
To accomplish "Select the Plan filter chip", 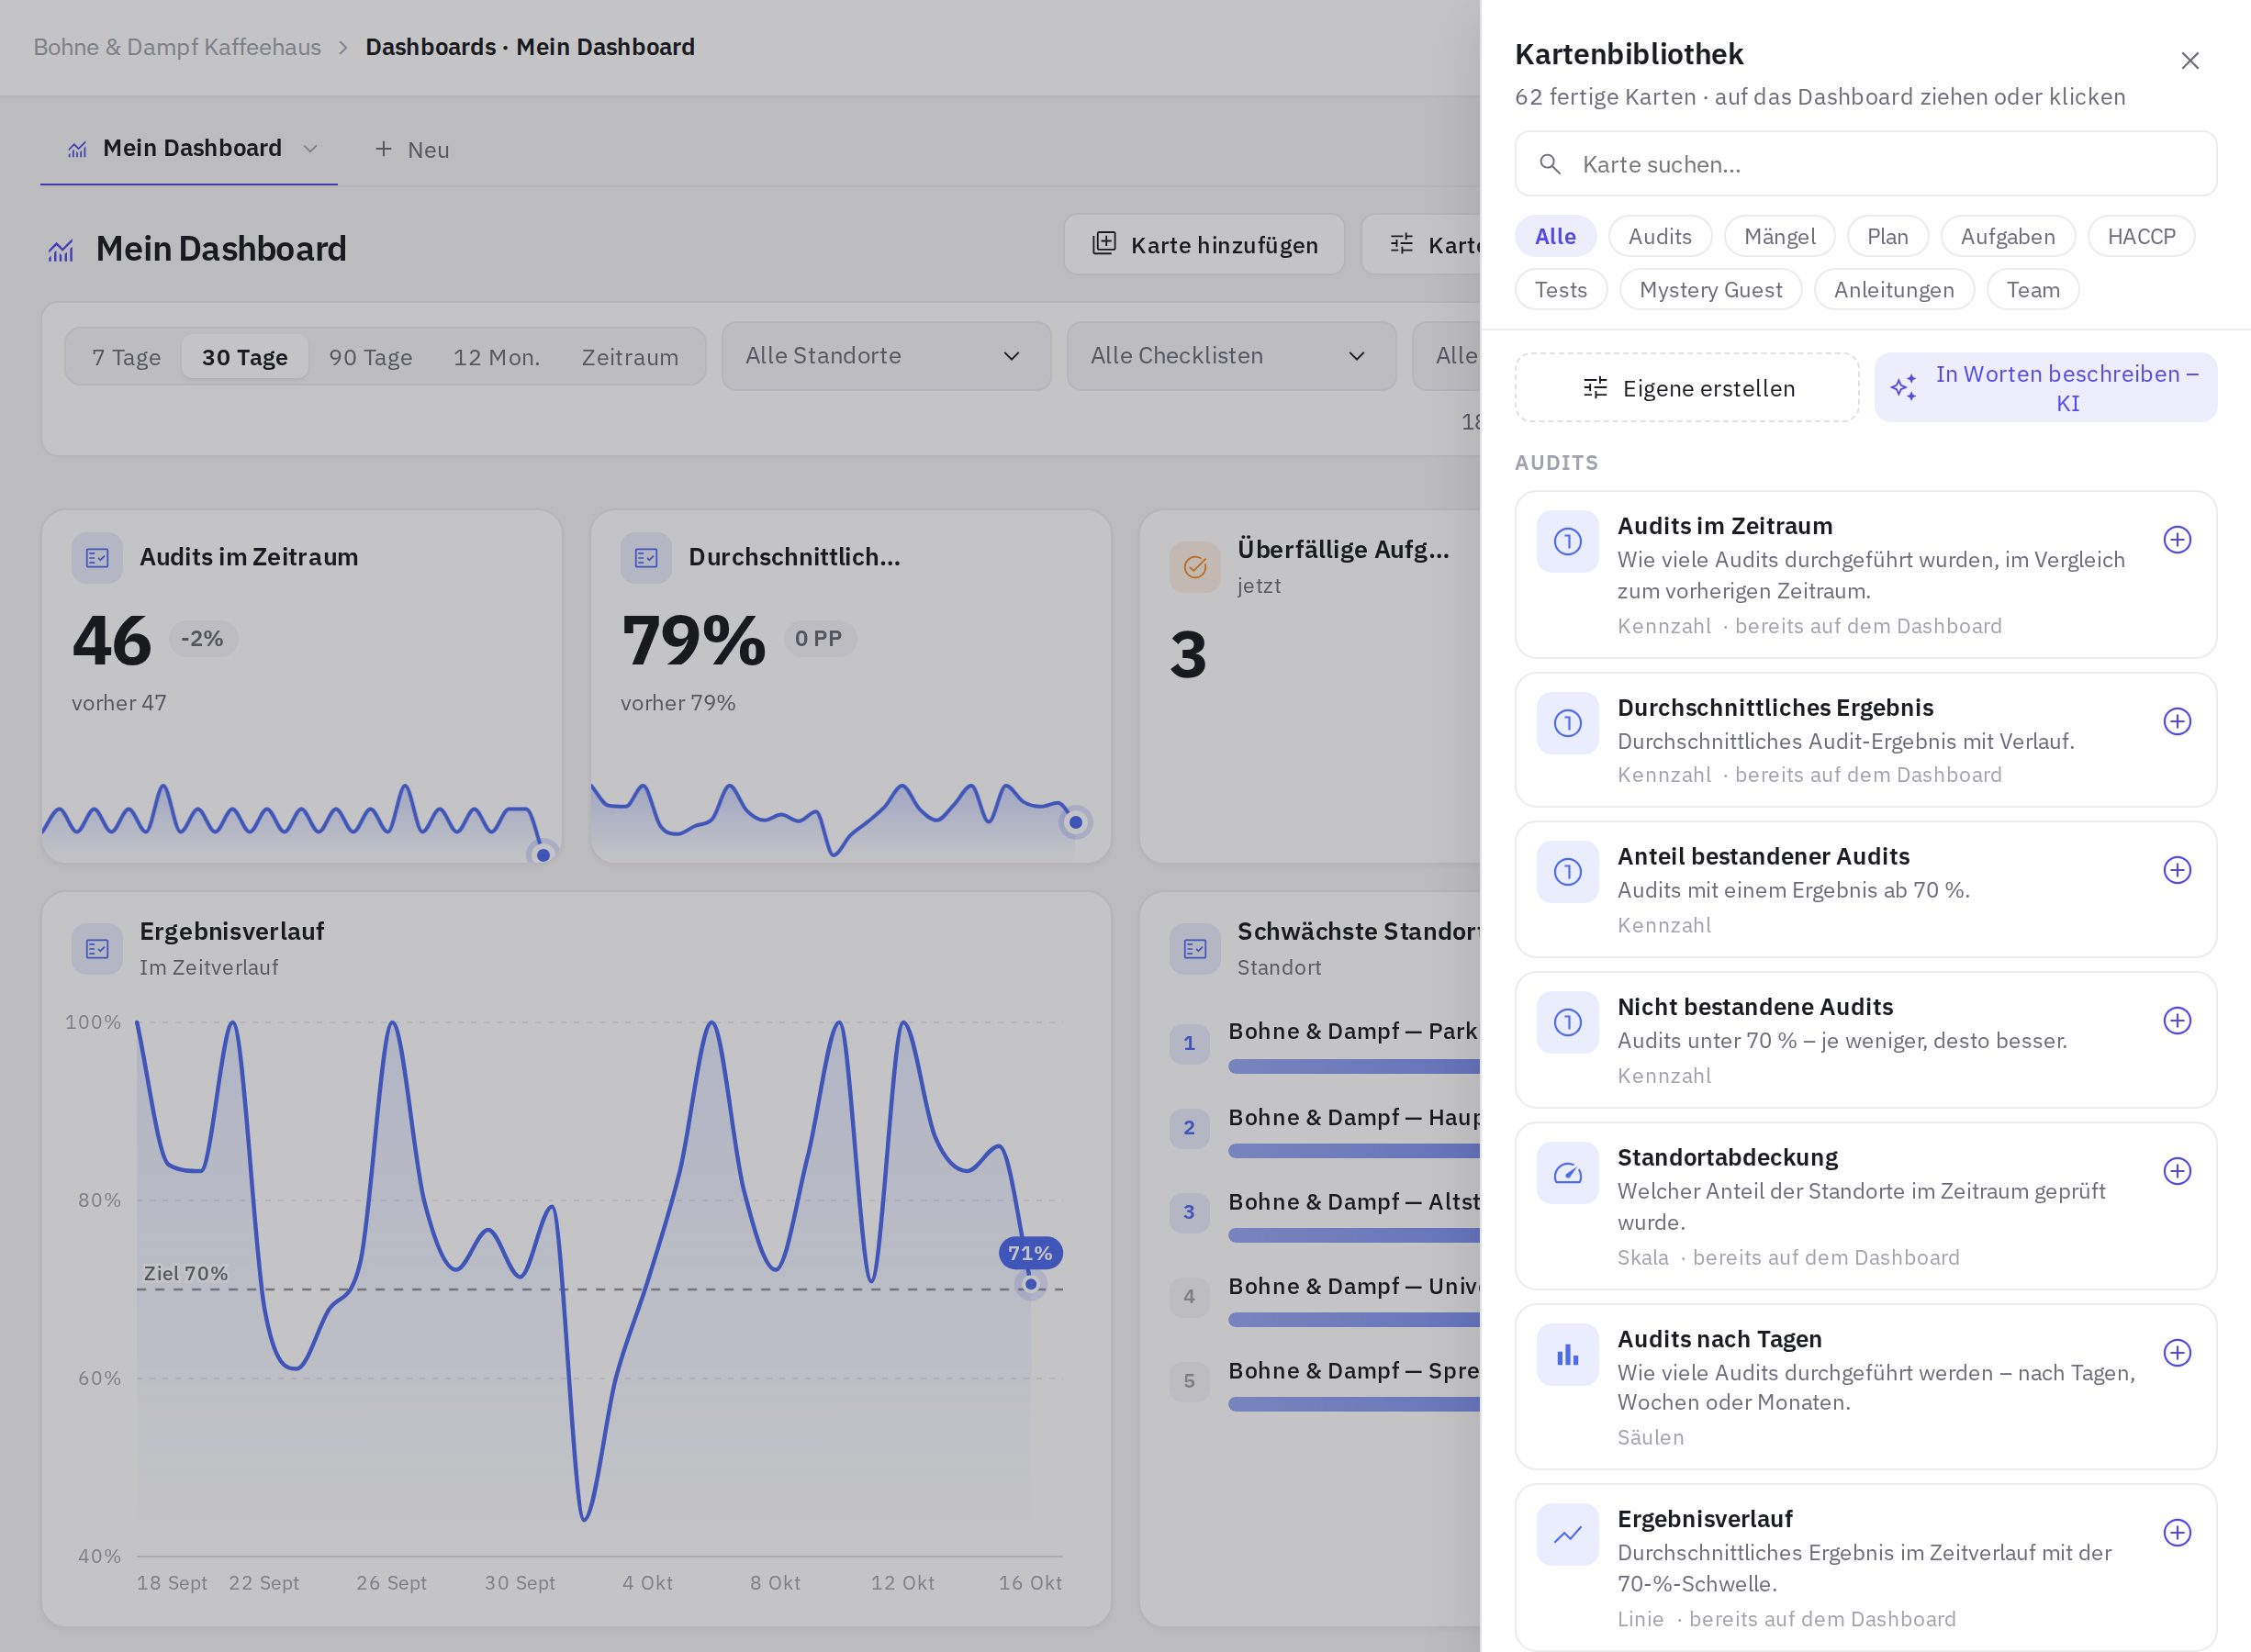I will pos(1887,237).
